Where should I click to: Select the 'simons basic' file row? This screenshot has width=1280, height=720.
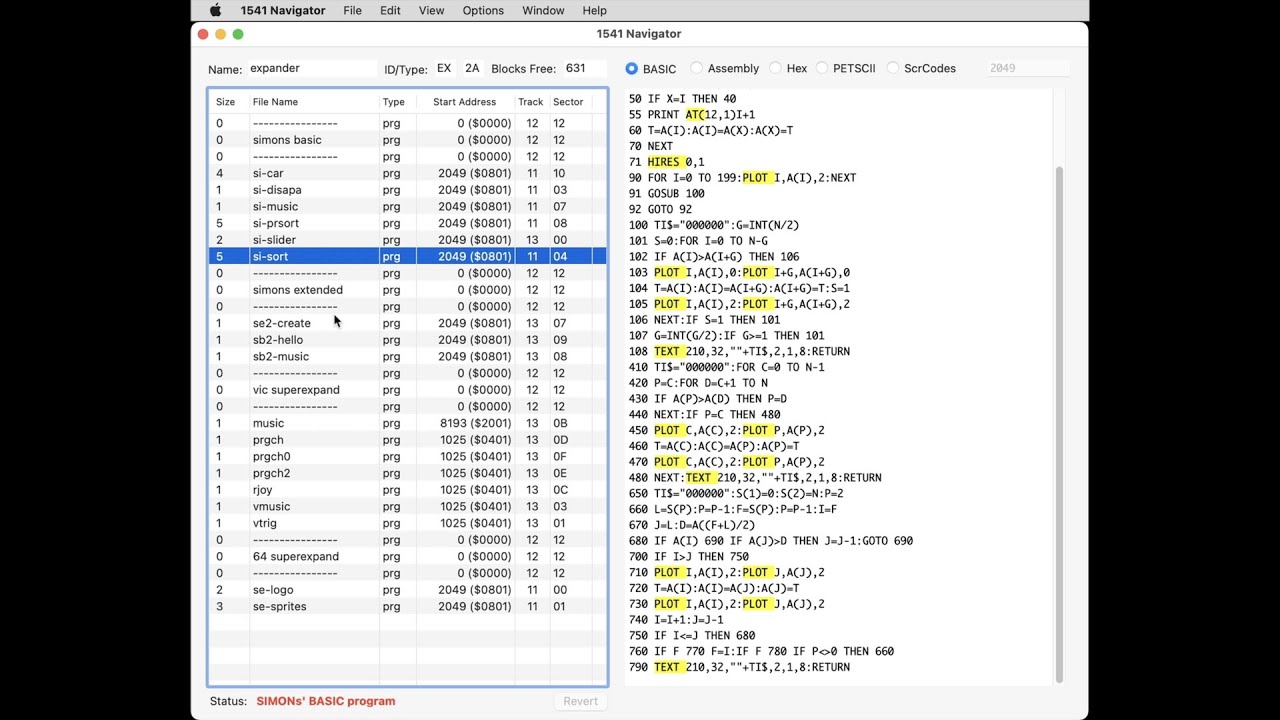(x=407, y=140)
